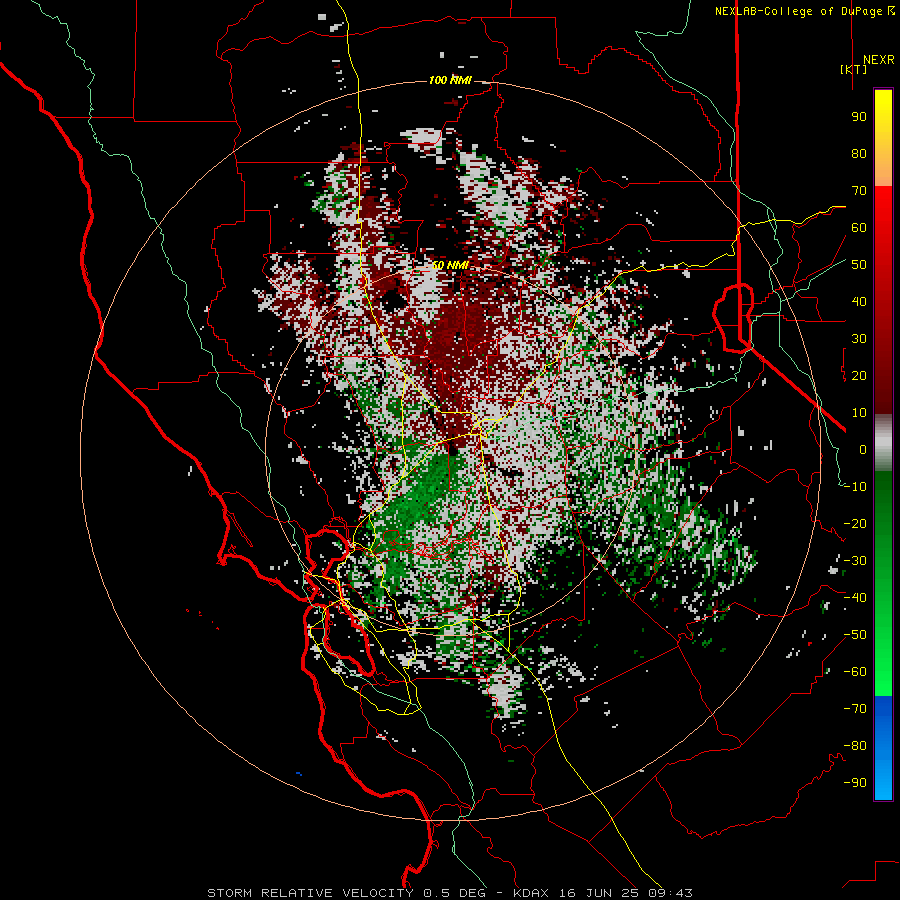
Task: Click the 70 value on velocity scale
Action: pos(859,191)
